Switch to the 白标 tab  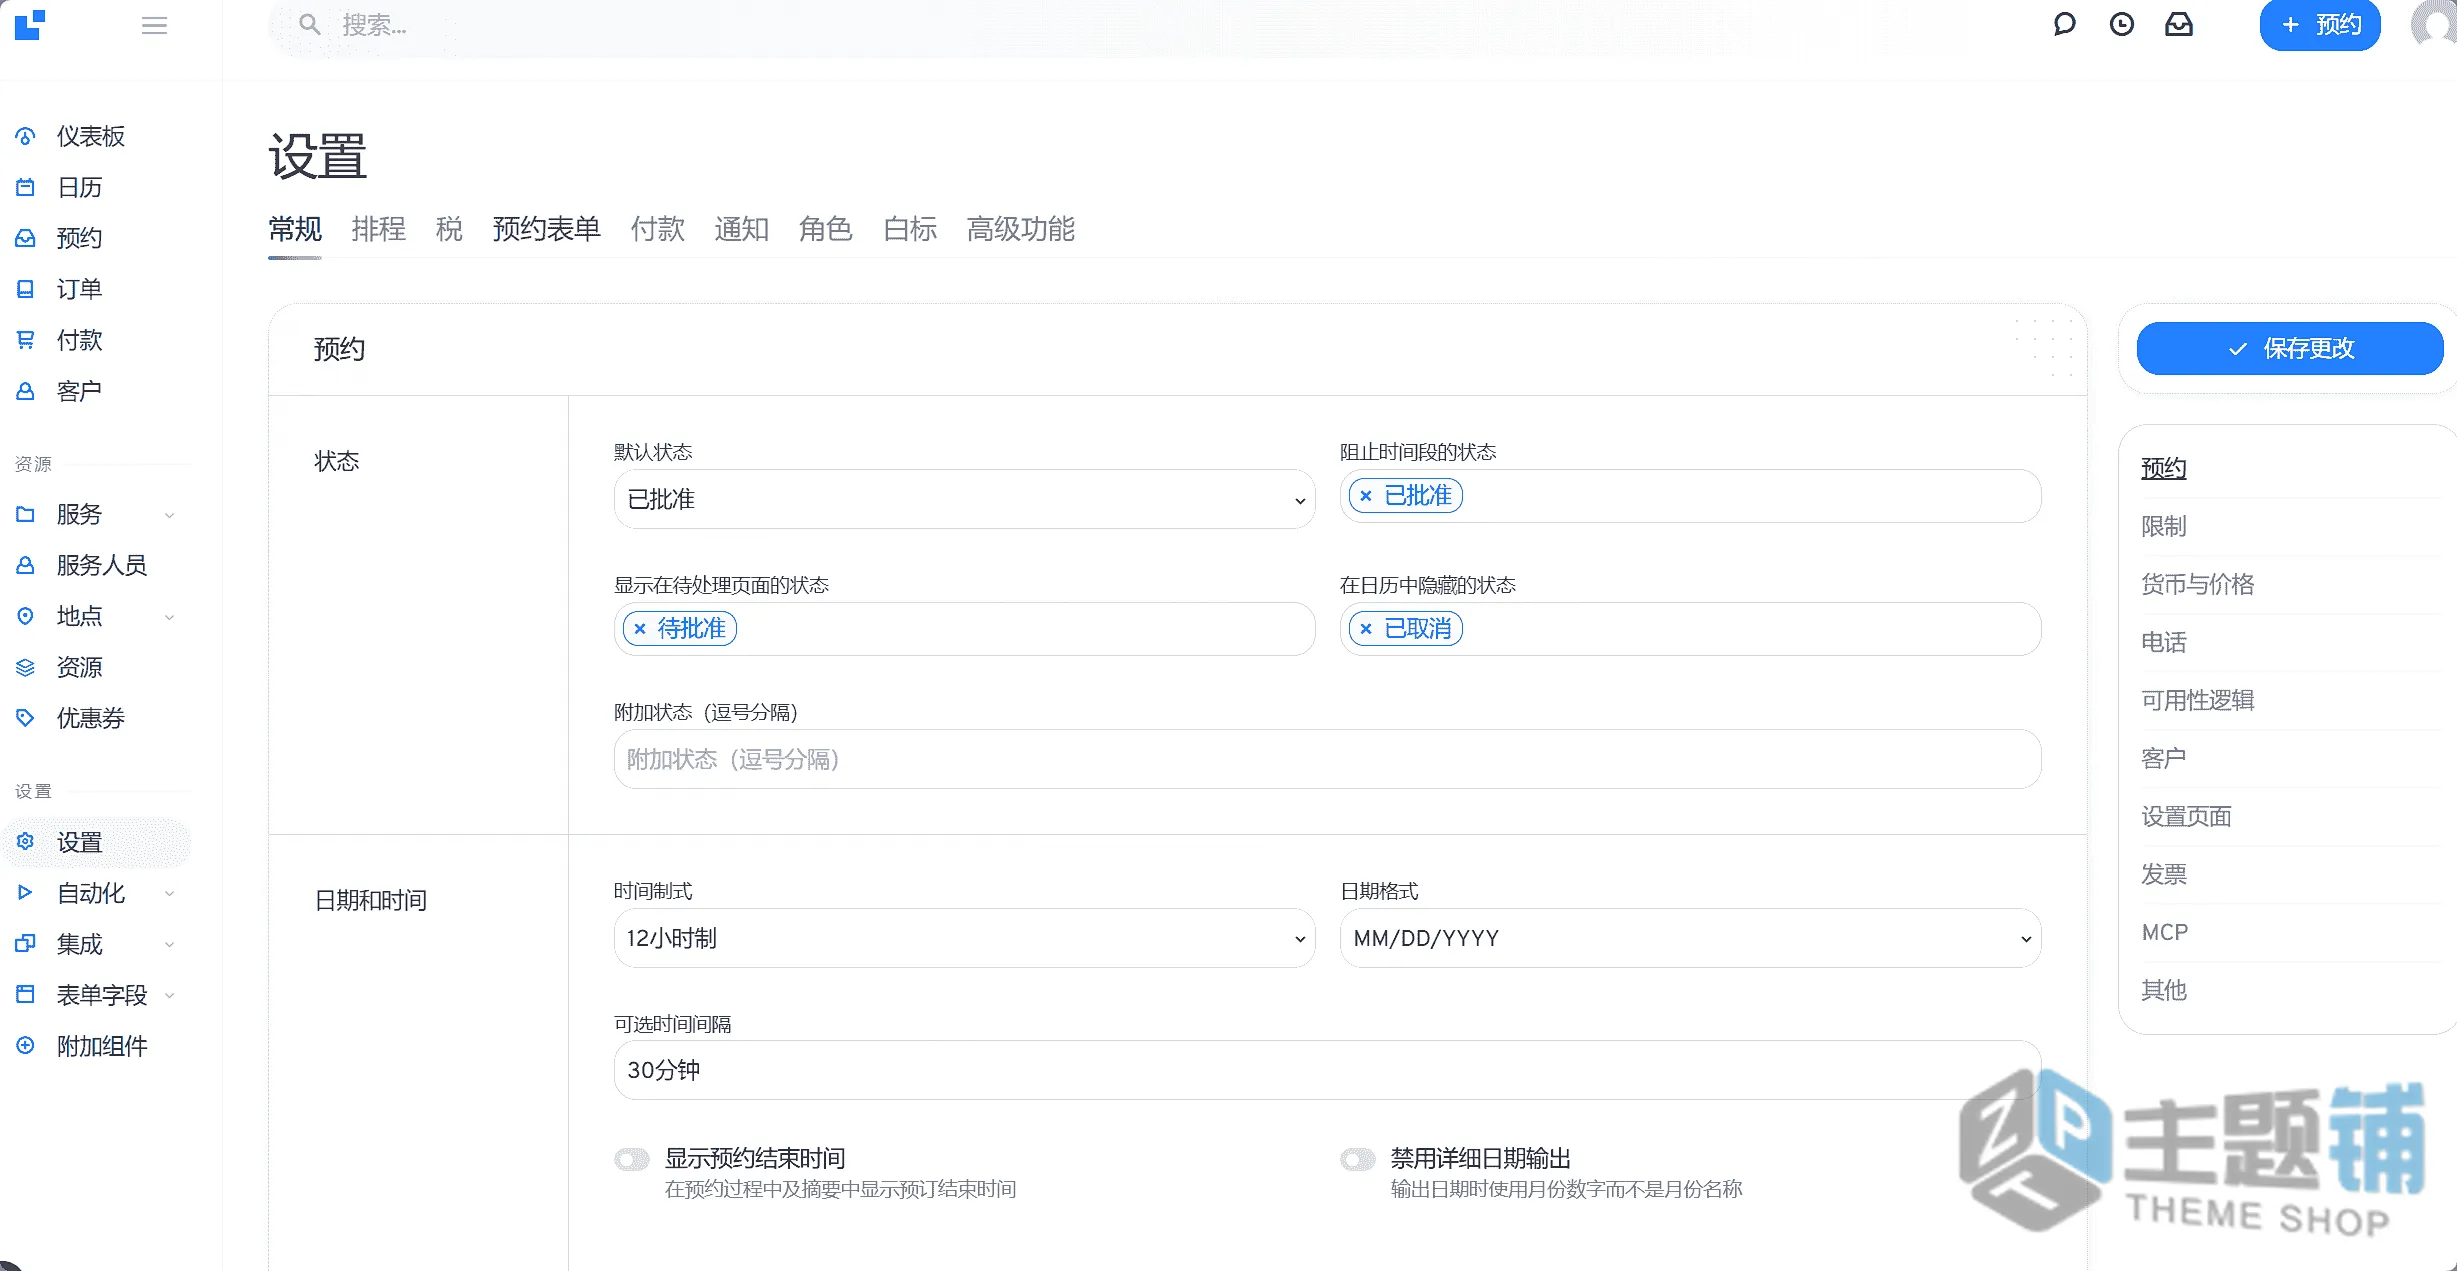click(x=910, y=229)
